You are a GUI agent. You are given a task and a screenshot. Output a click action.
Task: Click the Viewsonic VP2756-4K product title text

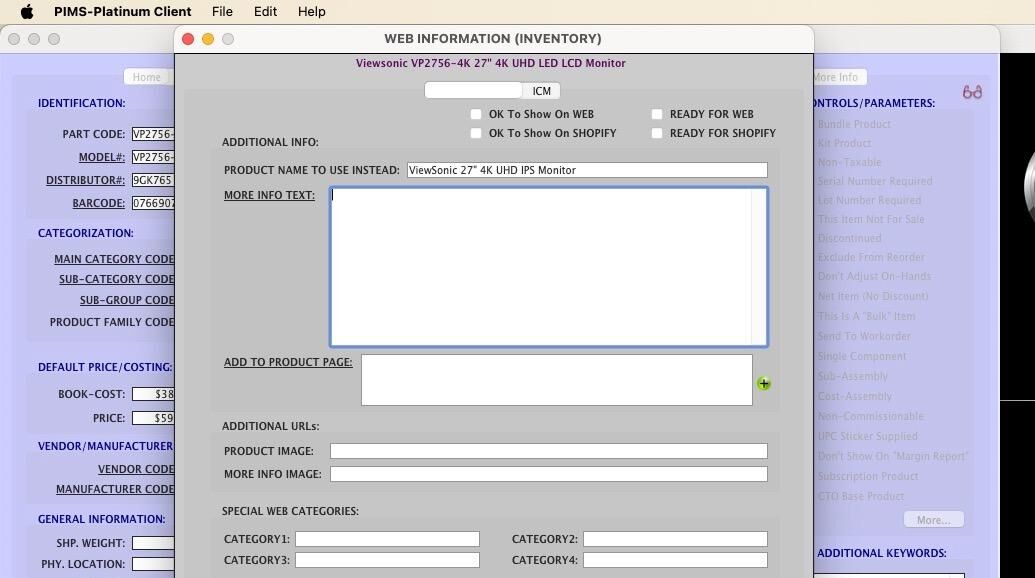pyautogui.click(x=490, y=63)
